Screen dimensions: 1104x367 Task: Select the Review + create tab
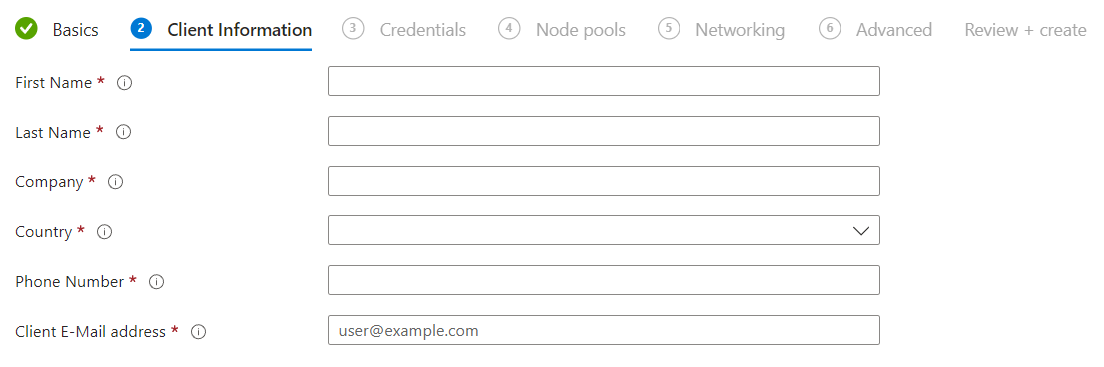click(x=1025, y=30)
